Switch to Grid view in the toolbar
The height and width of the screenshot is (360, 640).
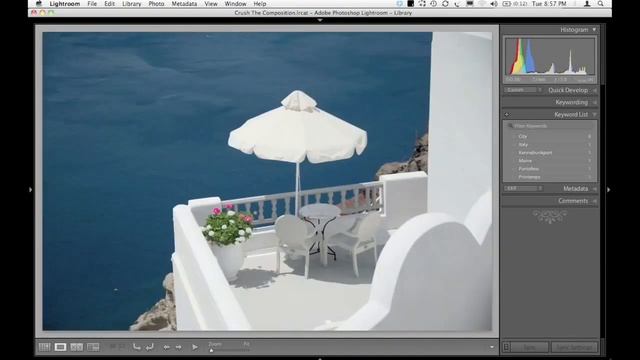tap(44, 347)
